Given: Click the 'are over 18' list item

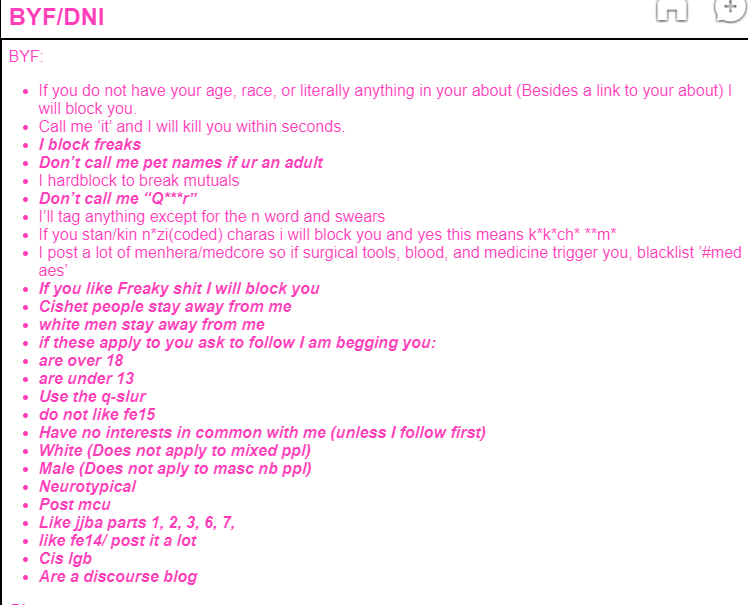Looking at the screenshot, I should pos(81,361).
